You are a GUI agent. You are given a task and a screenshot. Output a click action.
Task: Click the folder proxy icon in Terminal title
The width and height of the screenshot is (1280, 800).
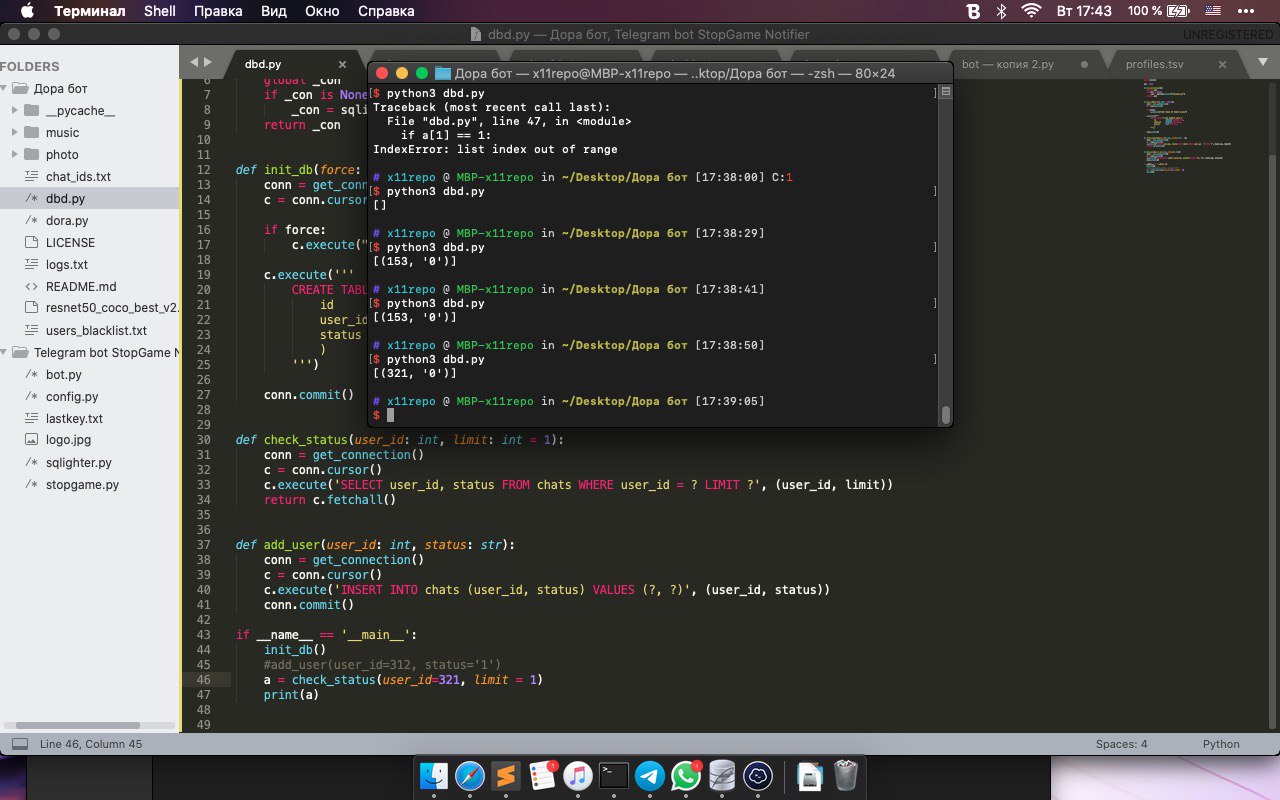coord(443,73)
